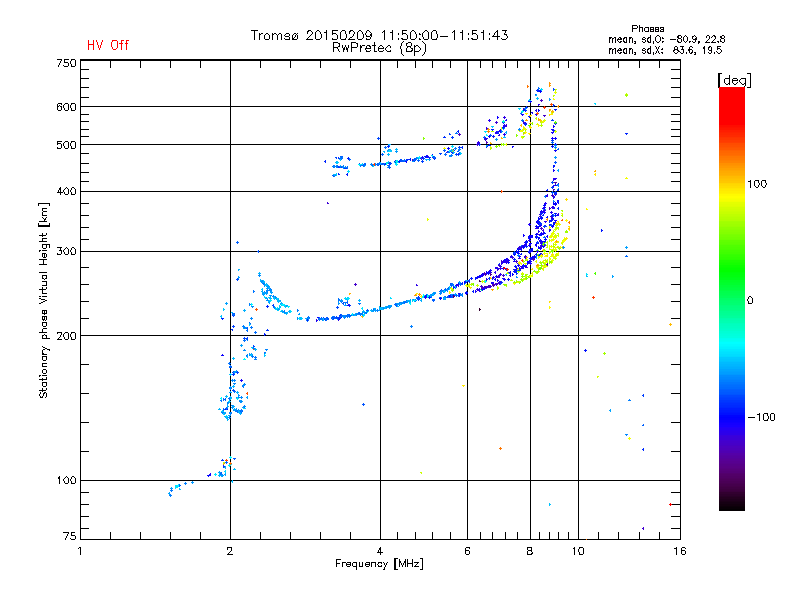Click the 'mean, sd,X: 83.6, 19.5' line

665,50
